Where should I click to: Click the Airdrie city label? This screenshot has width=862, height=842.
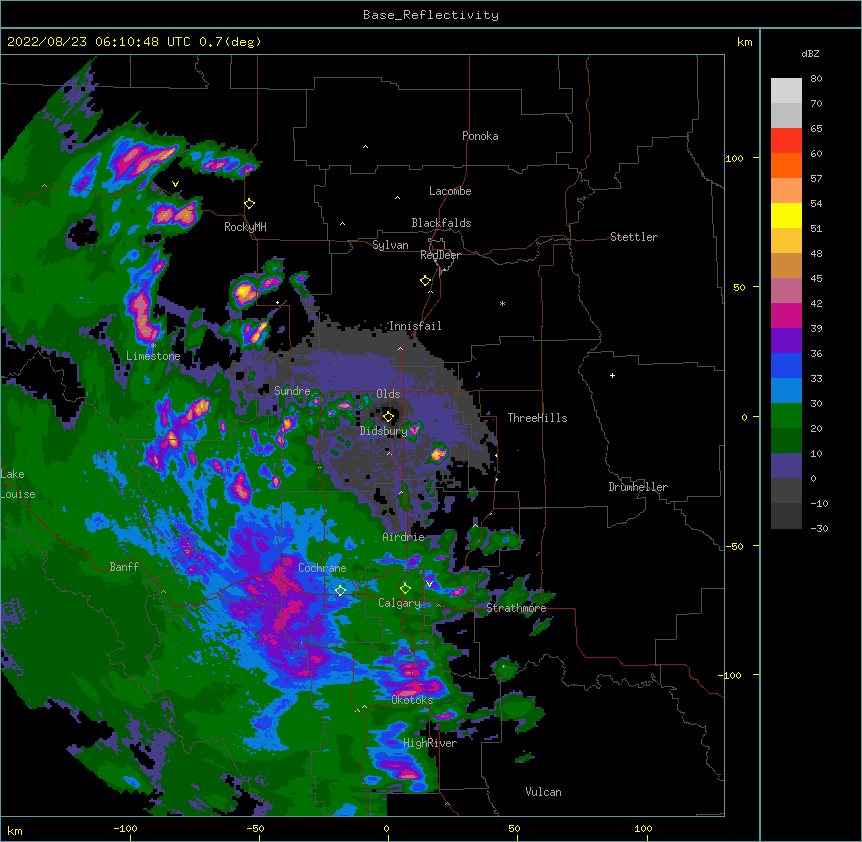coord(403,537)
